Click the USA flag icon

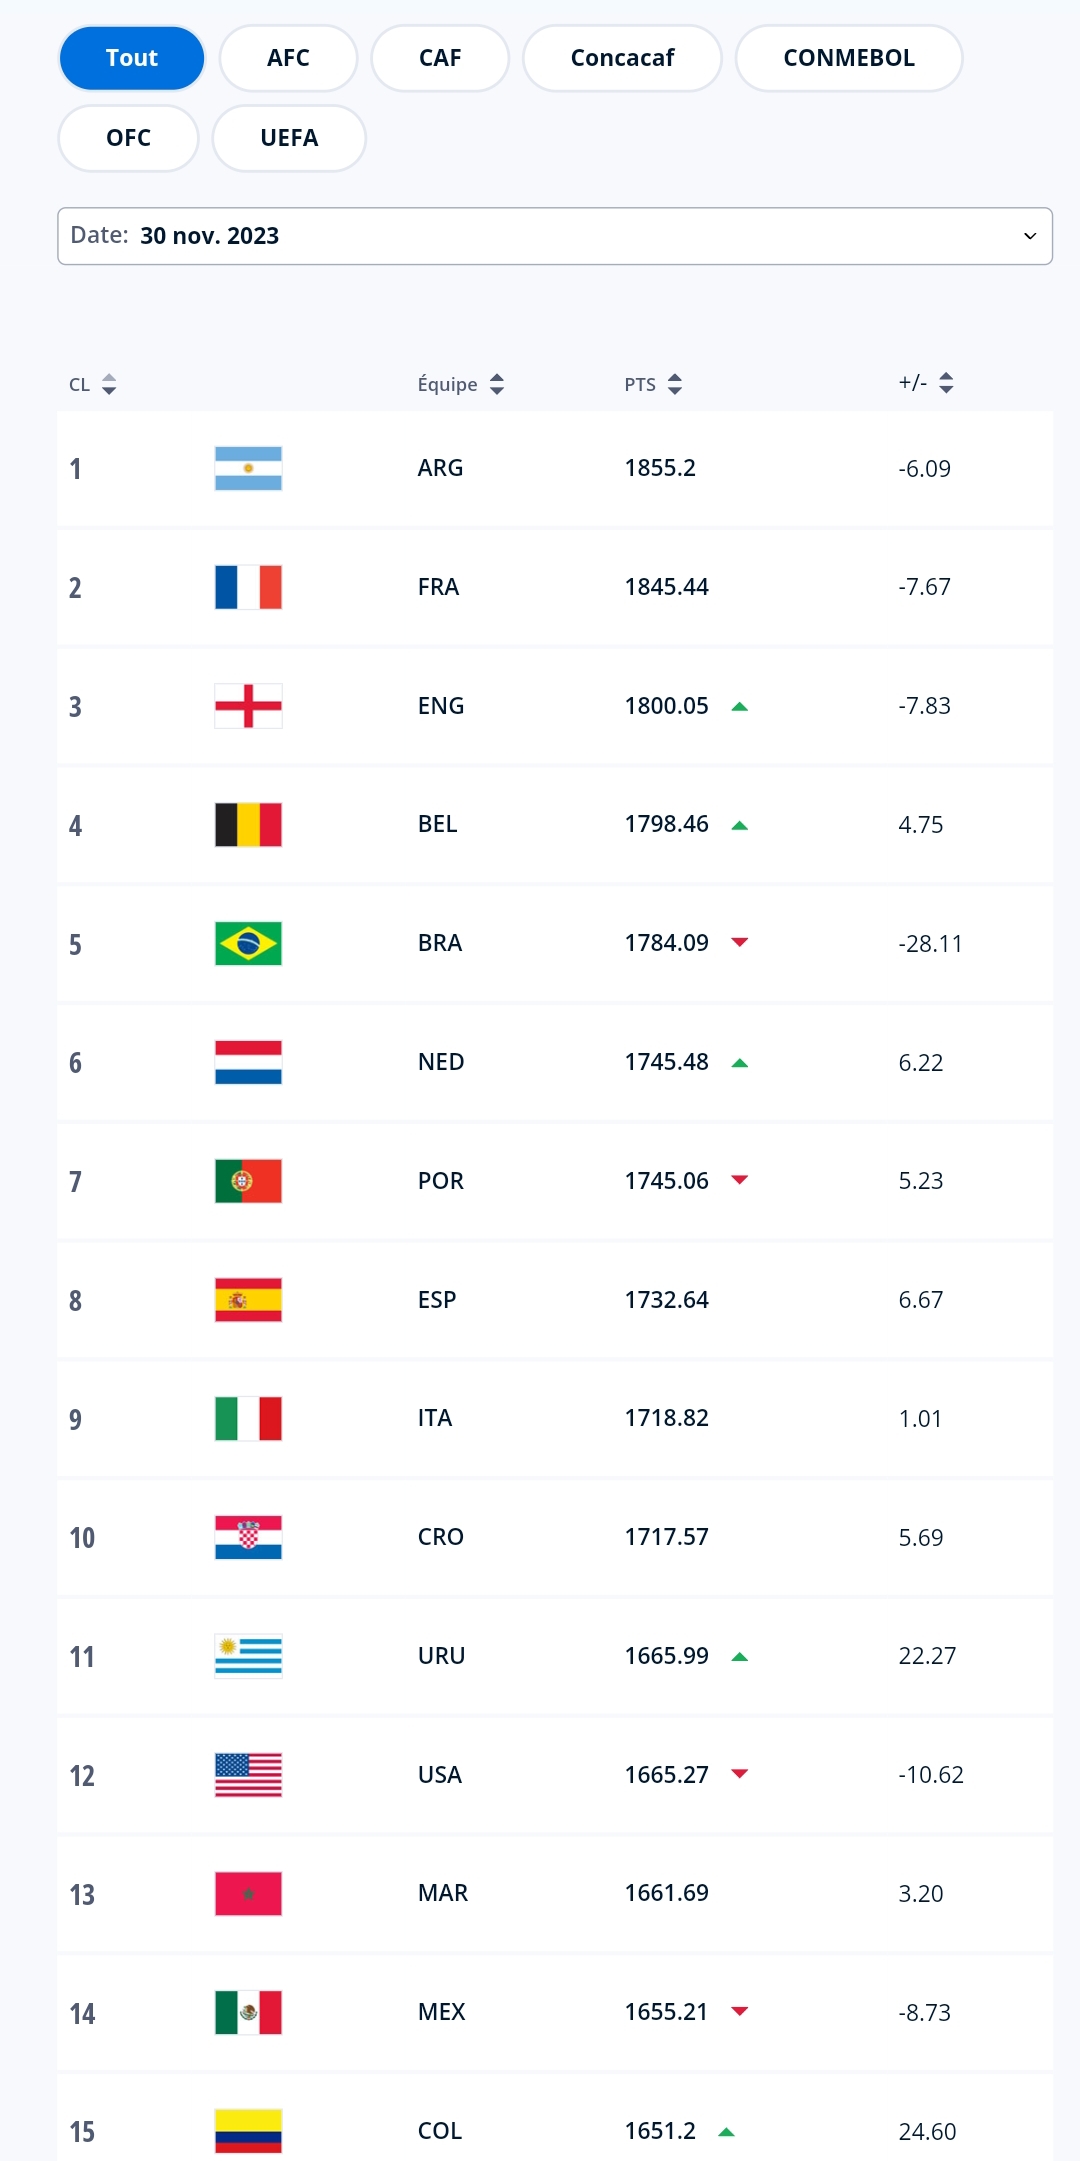tap(248, 1775)
